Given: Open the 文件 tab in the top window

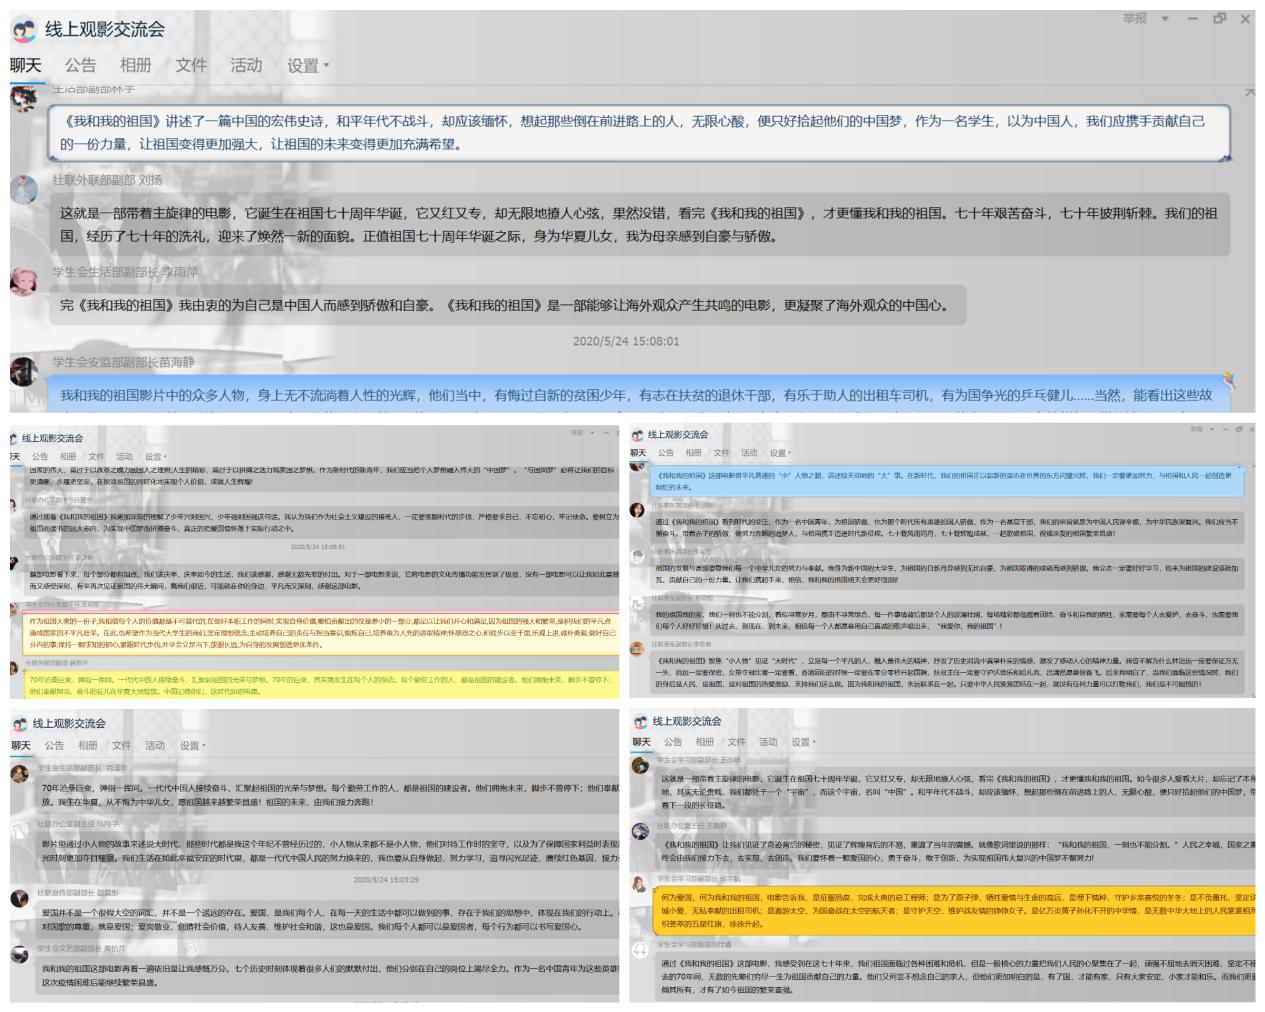Looking at the screenshot, I should point(191,66).
